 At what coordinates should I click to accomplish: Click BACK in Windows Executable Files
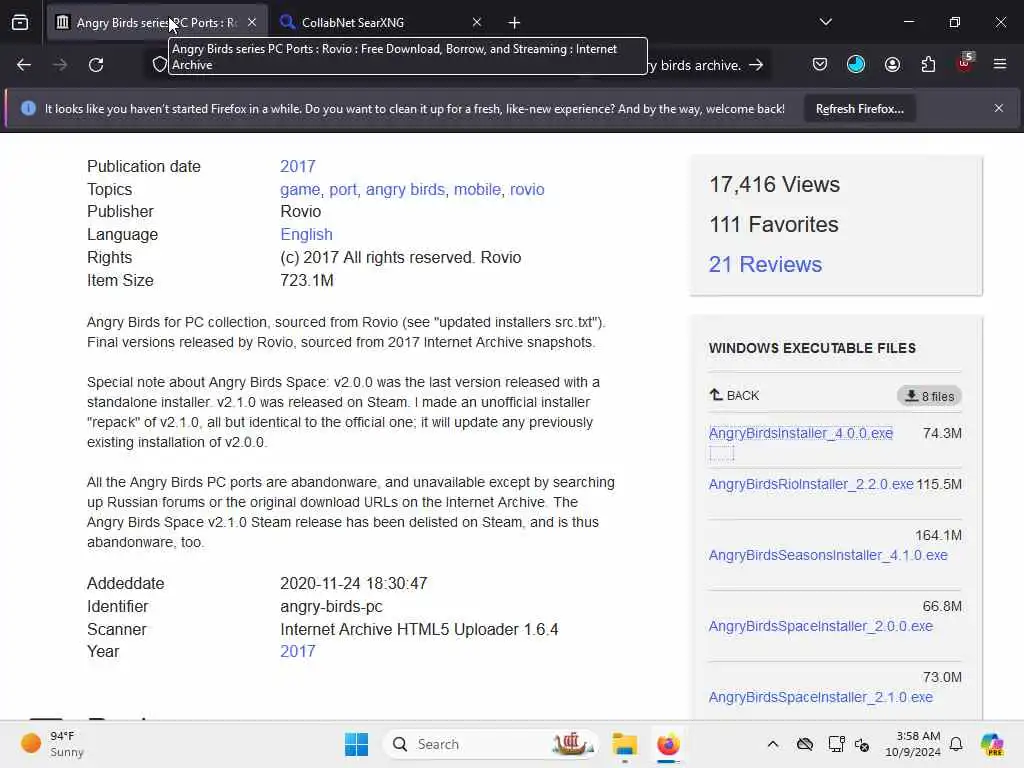pos(735,396)
